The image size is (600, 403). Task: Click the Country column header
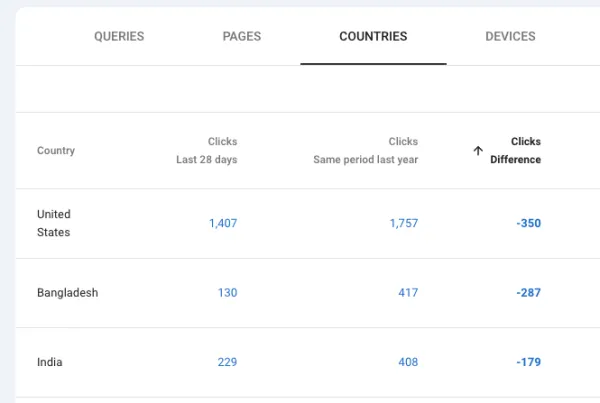(x=56, y=150)
